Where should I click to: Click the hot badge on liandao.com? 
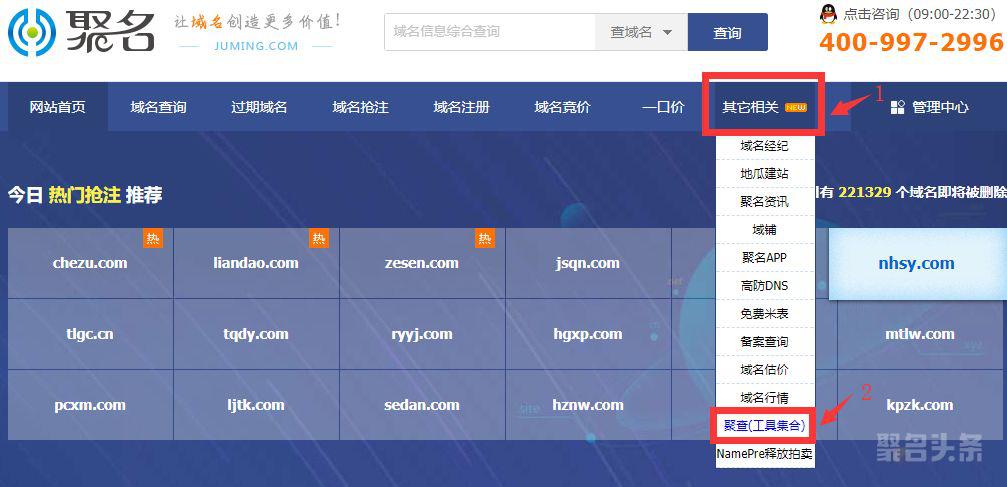click(x=319, y=238)
